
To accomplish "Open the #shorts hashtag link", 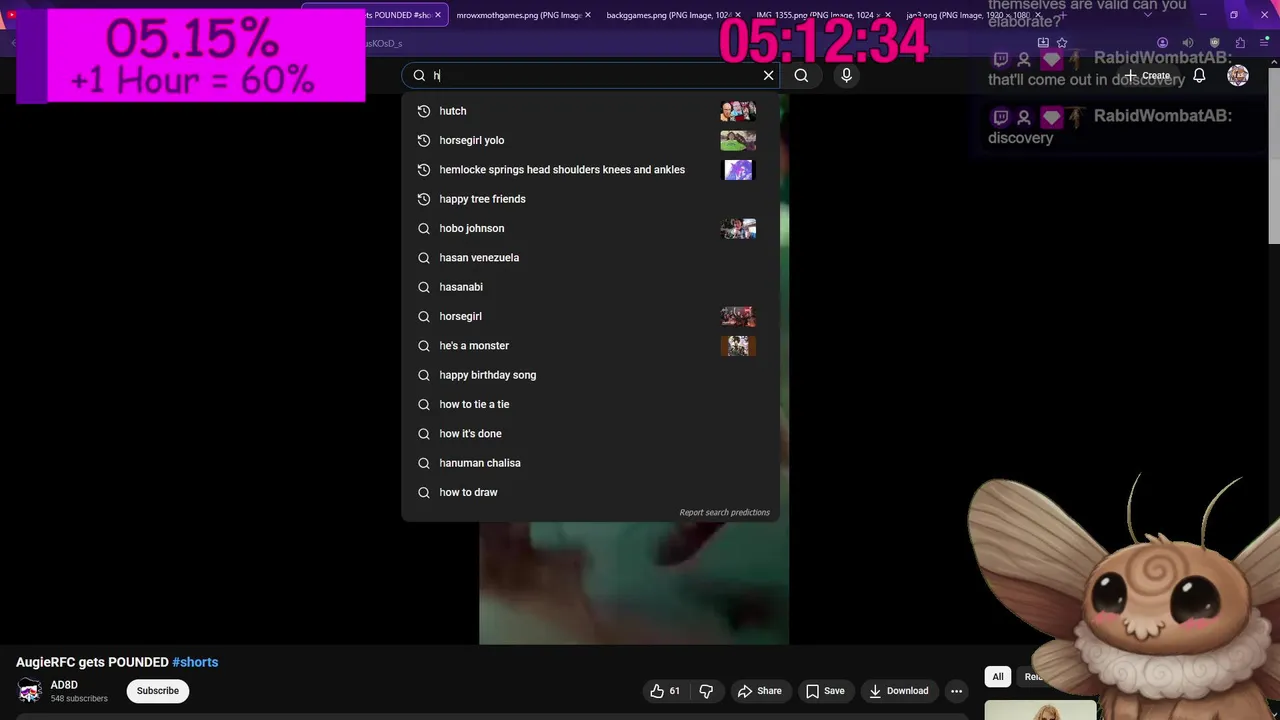I will (x=195, y=662).
